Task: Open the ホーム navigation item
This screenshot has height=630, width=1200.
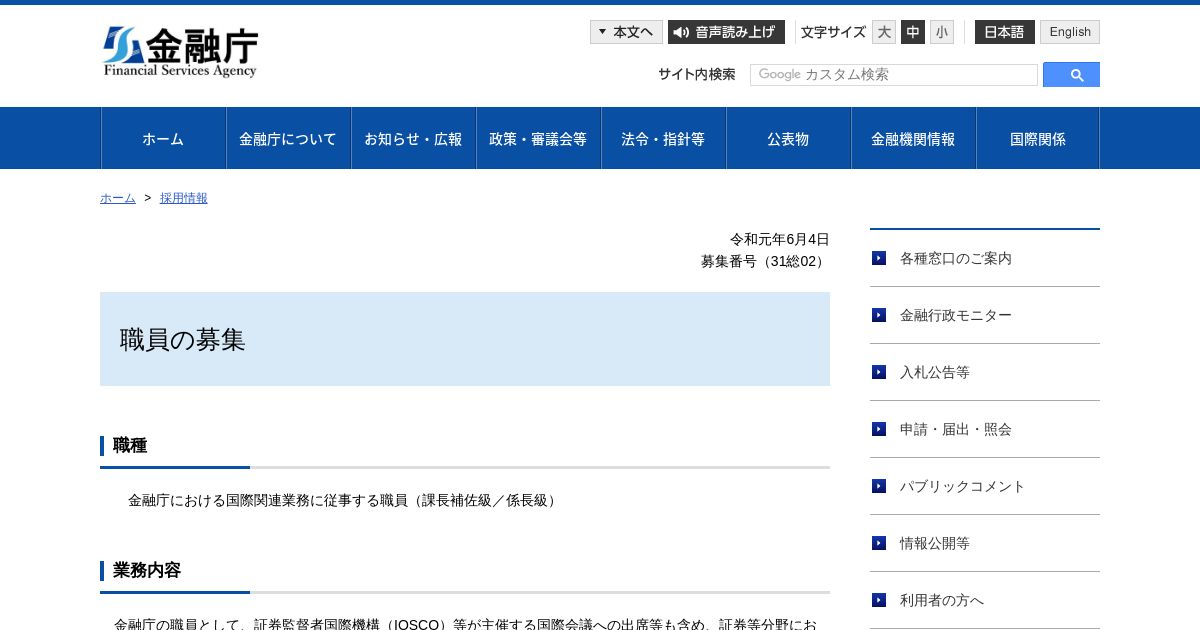Action: pos(163,139)
